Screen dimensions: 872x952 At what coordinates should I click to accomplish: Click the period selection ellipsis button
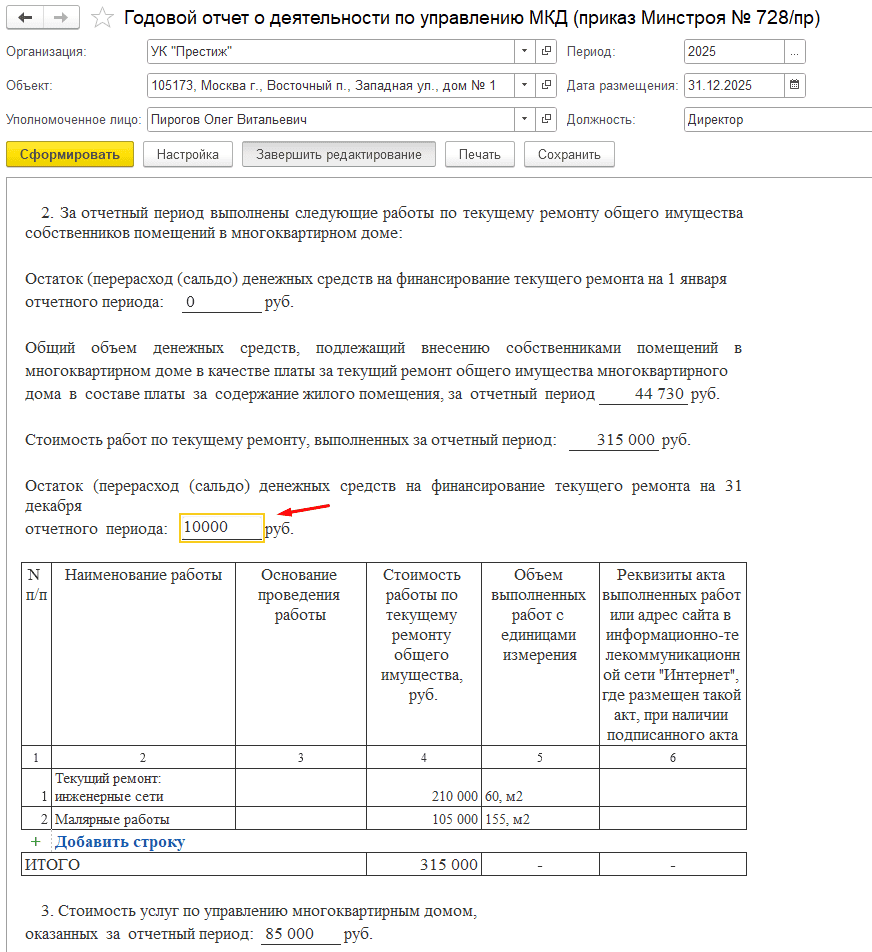tap(794, 51)
